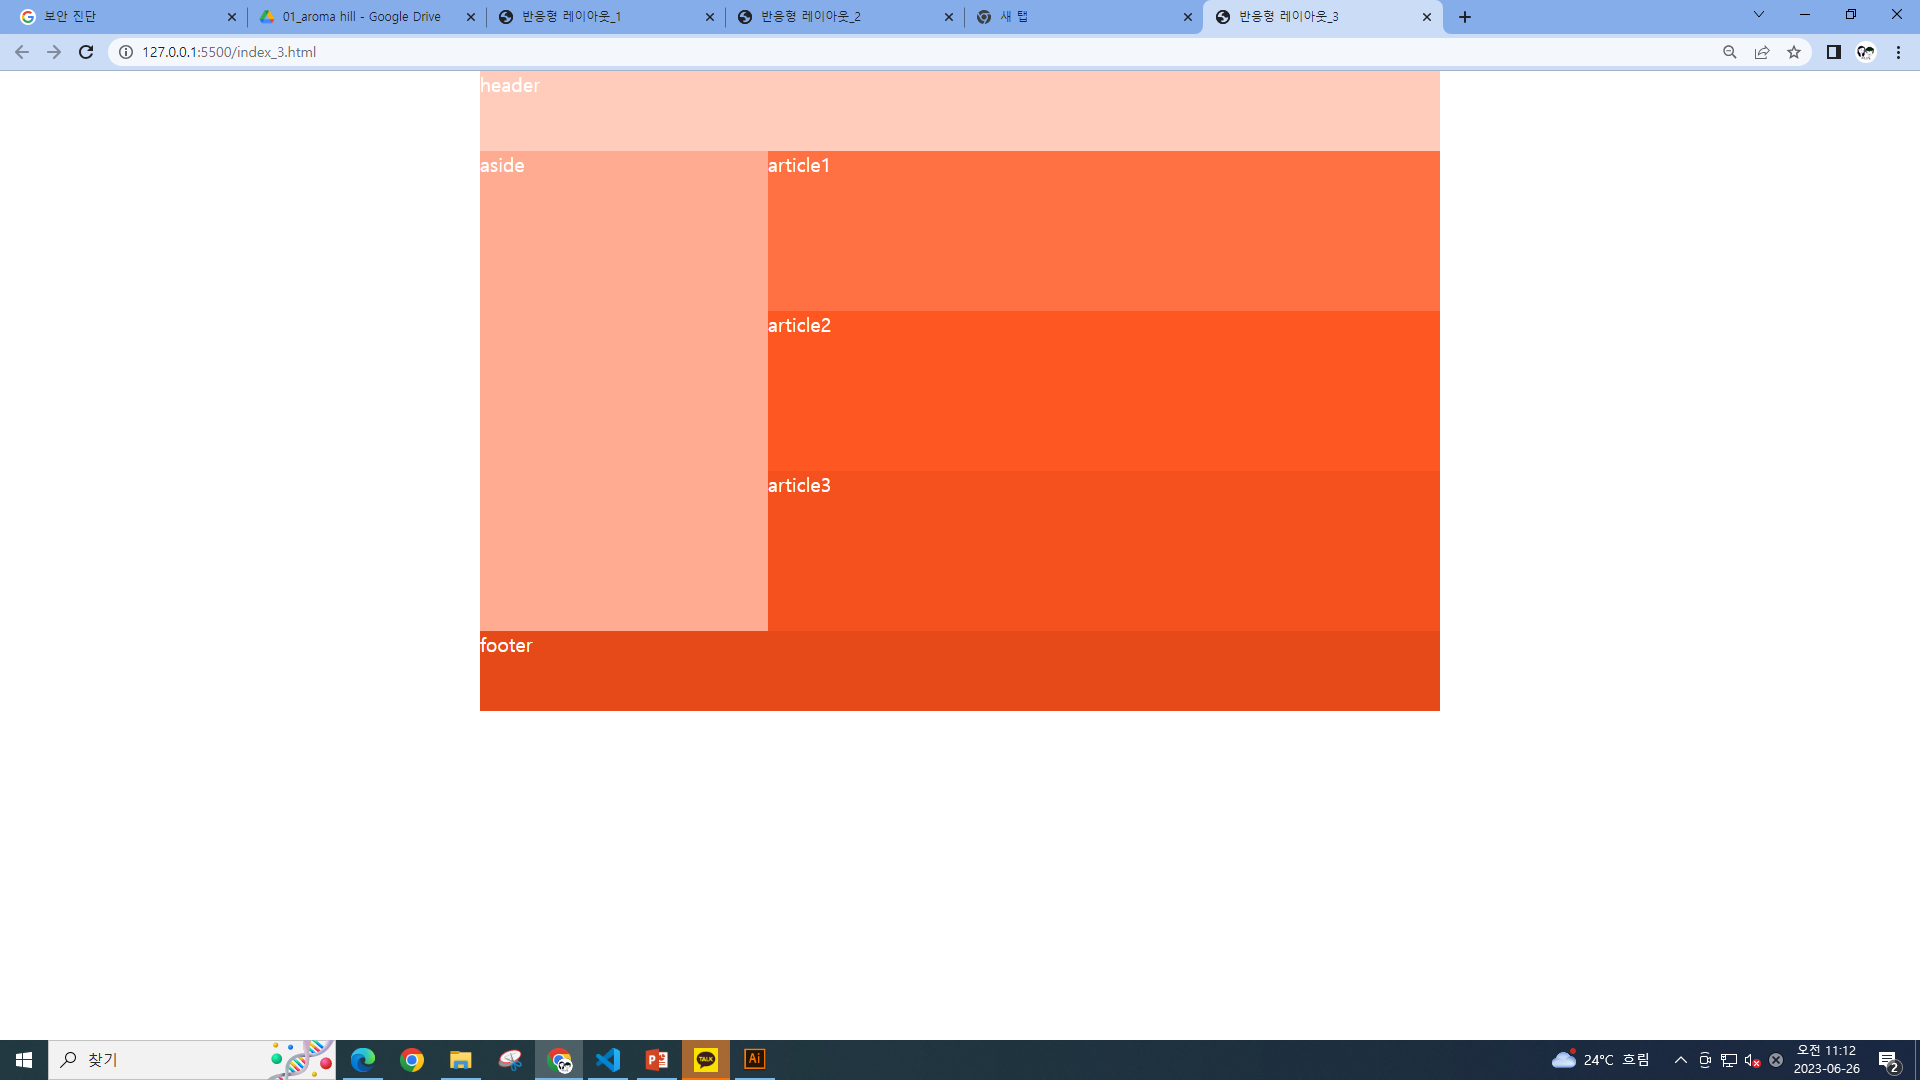Toggle the browser side panel
The height and width of the screenshot is (1080, 1920).
[x=1833, y=52]
